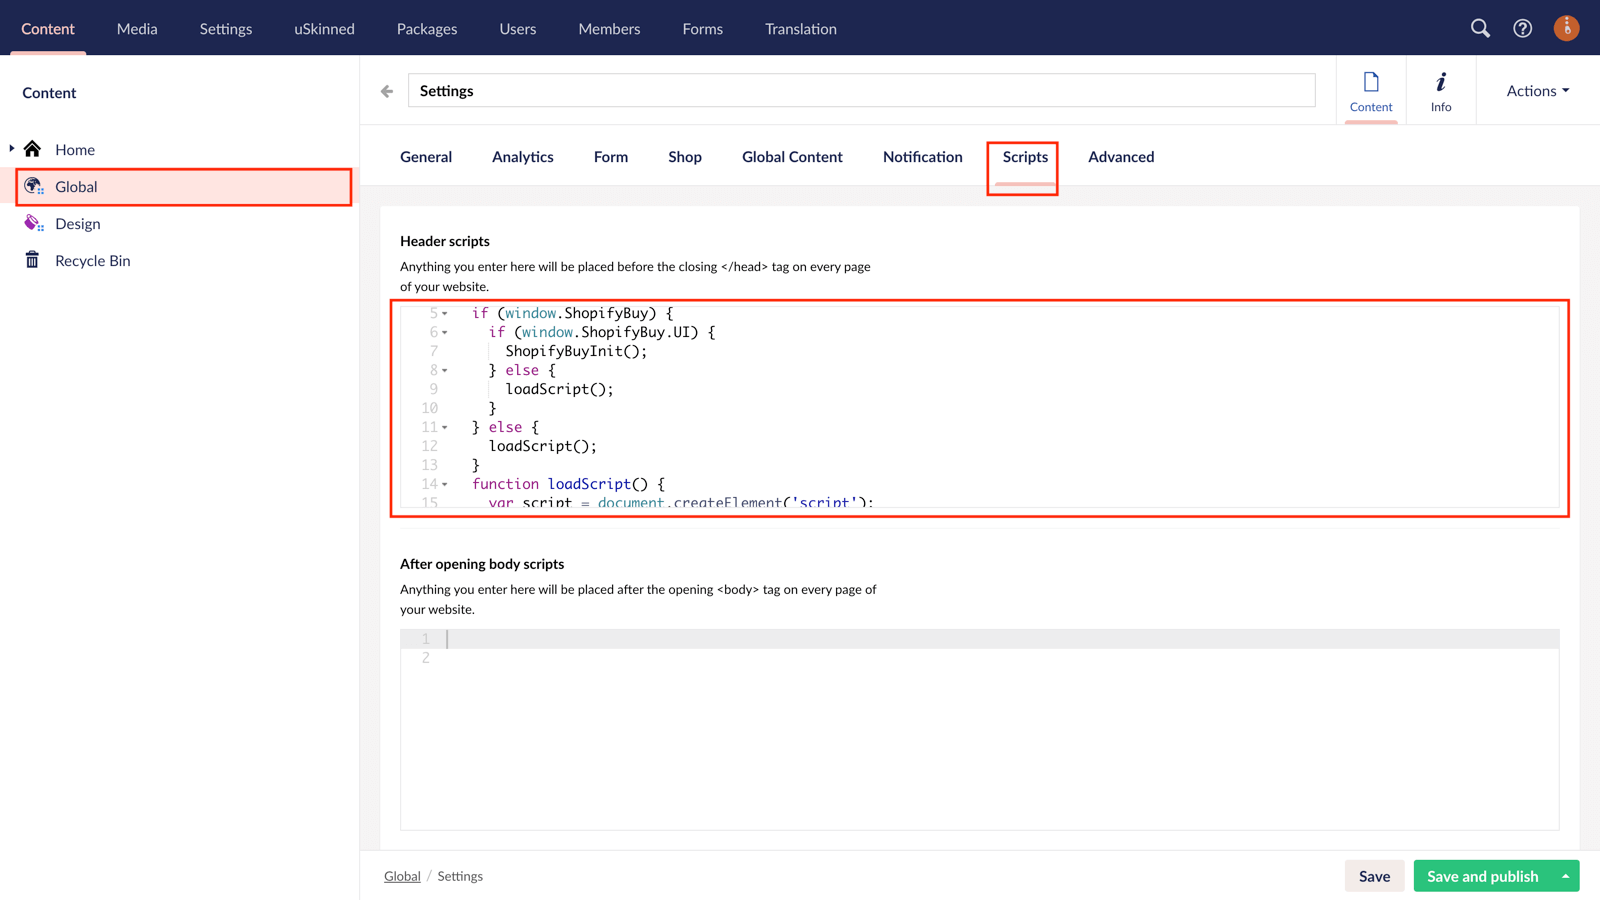The image size is (1600, 900).
Task: Click the Design paint bucket icon
Action: click(33, 223)
